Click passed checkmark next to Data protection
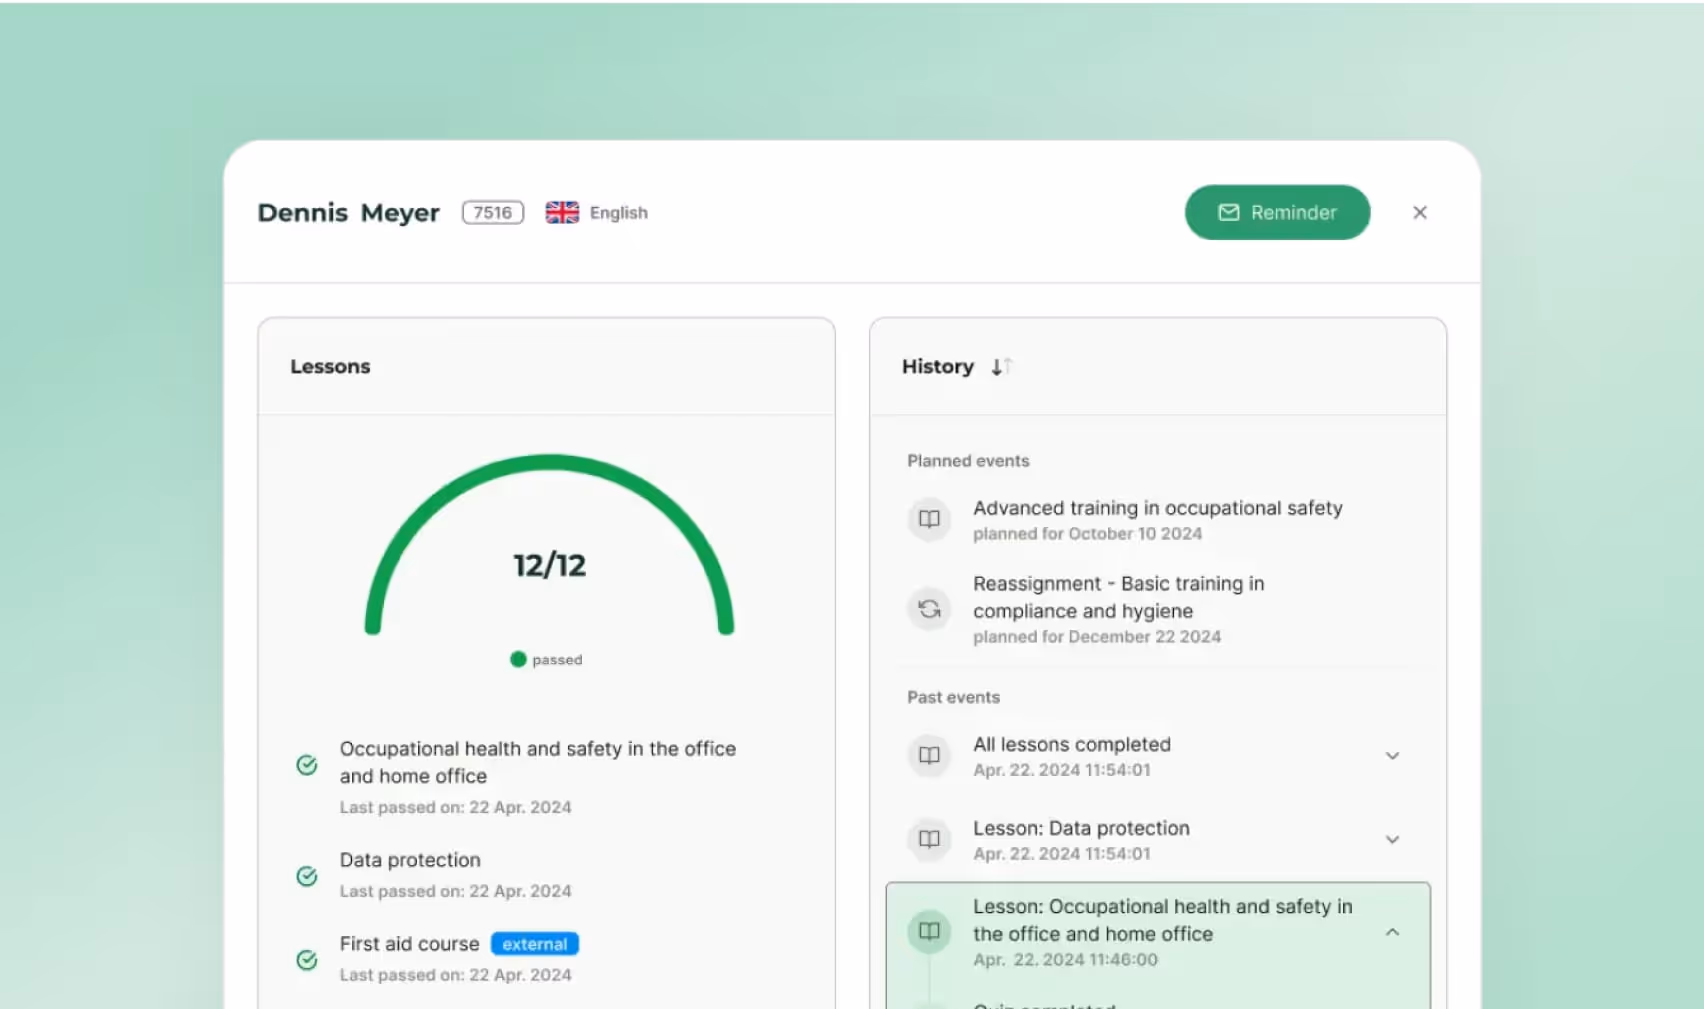 [307, 876]
